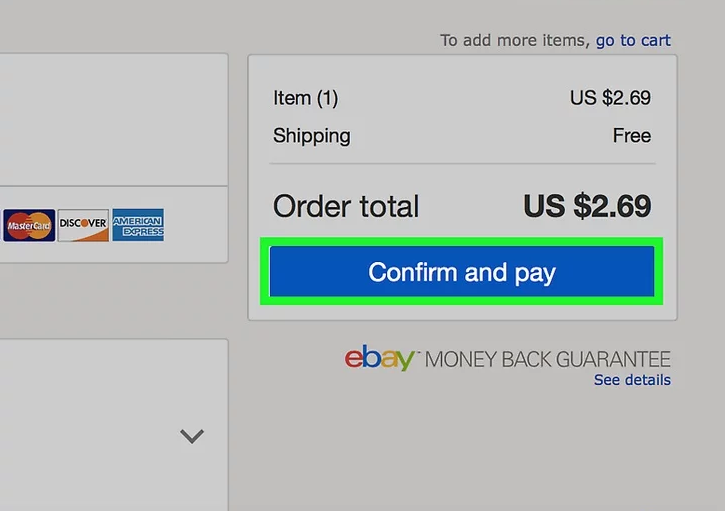Click the bold order total amount
Screen dimensions: 725x511
point(587,206)
